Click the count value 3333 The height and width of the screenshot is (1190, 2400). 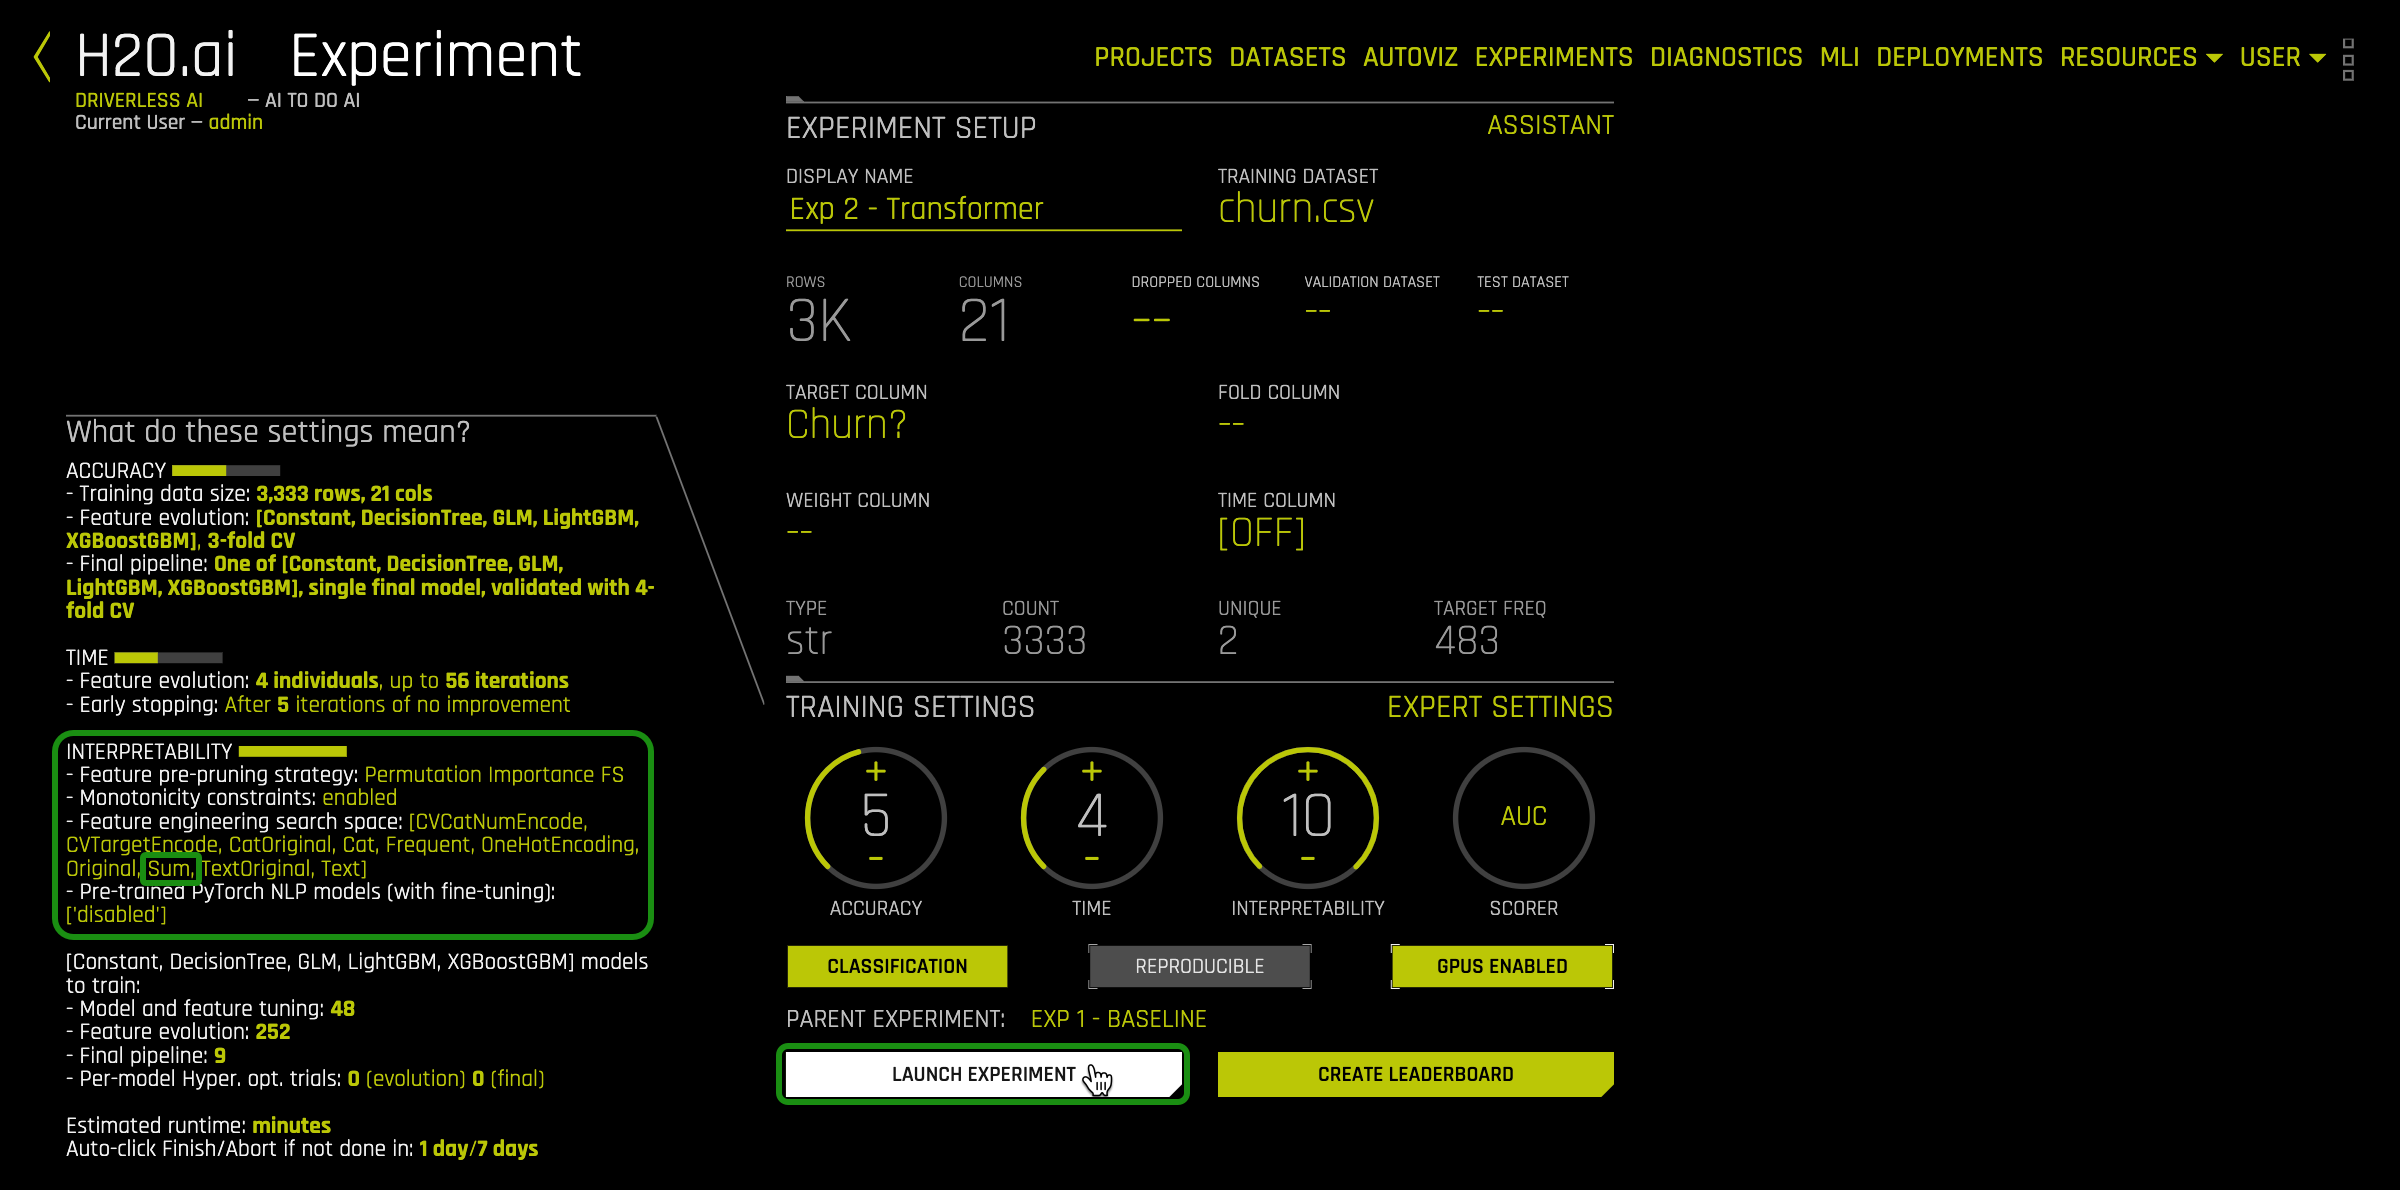[x=1044, y=640]
